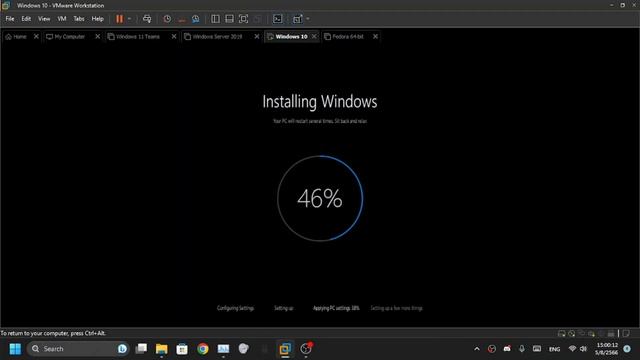Open Bing chat icon in search box
640x360 pixels.
[122, 349]
